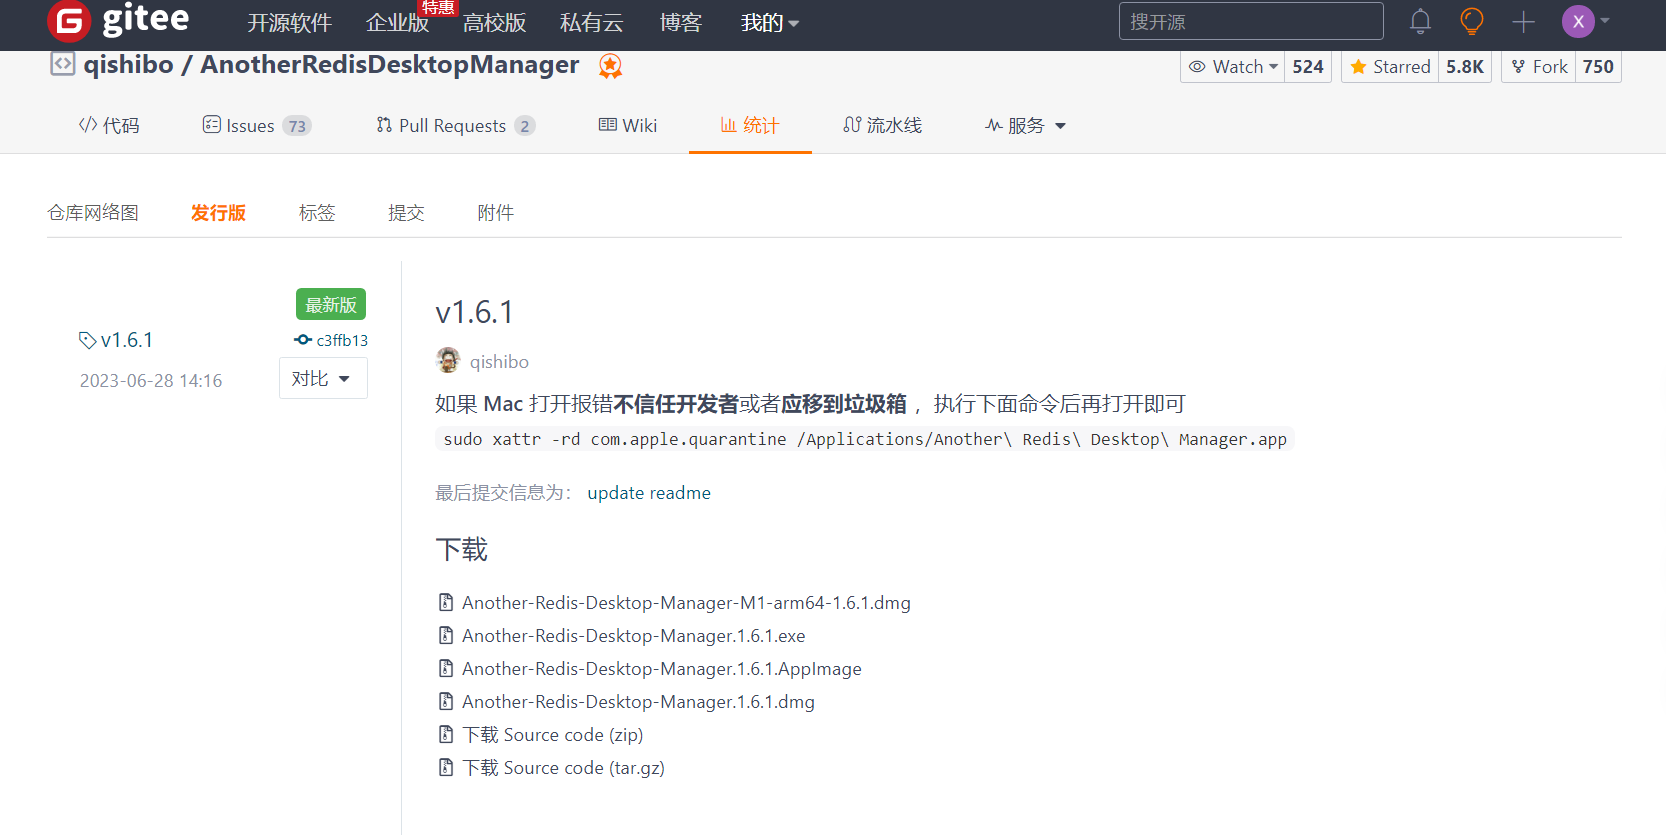Viewport: 1666px width, 835px height.
Task: Click the orange lightbulb icon
Action: [x=1471, y=21]
